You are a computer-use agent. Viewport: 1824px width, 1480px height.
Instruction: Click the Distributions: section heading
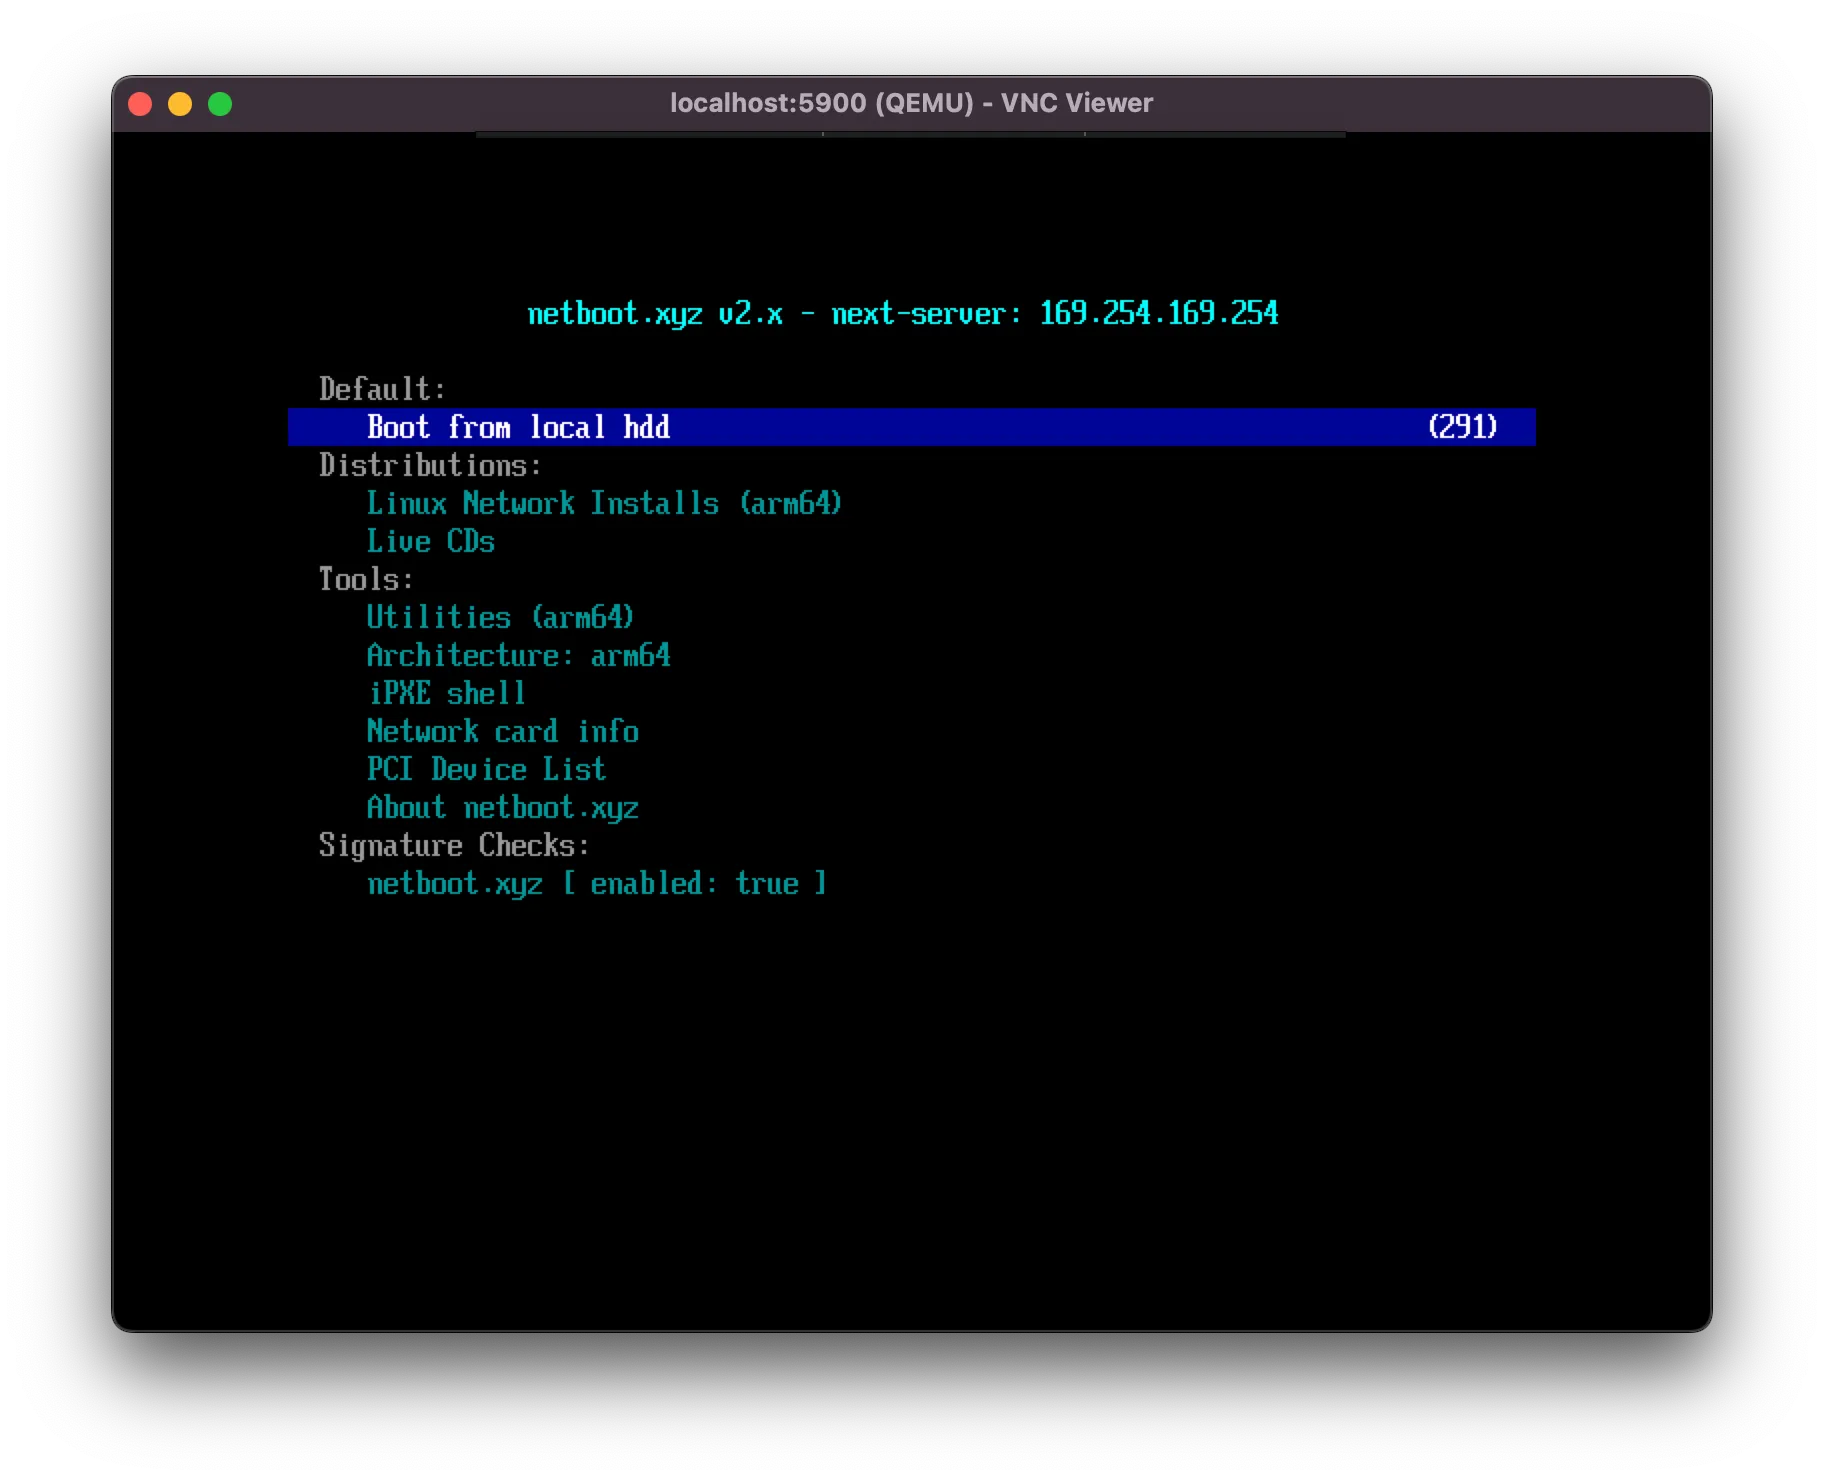pos(430,465)
